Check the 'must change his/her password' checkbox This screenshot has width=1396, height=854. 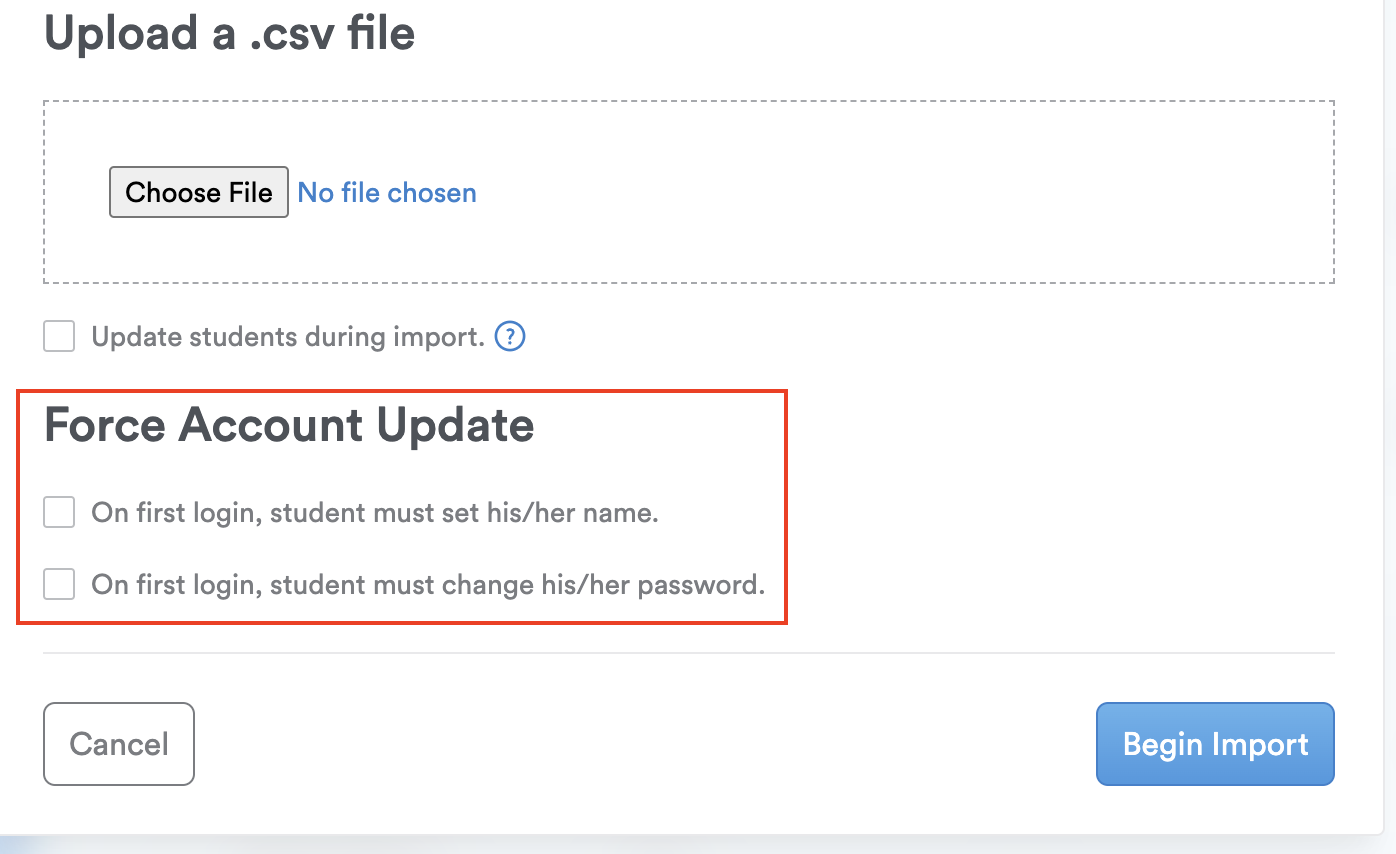pyautogui.click(x=59, y=584)
